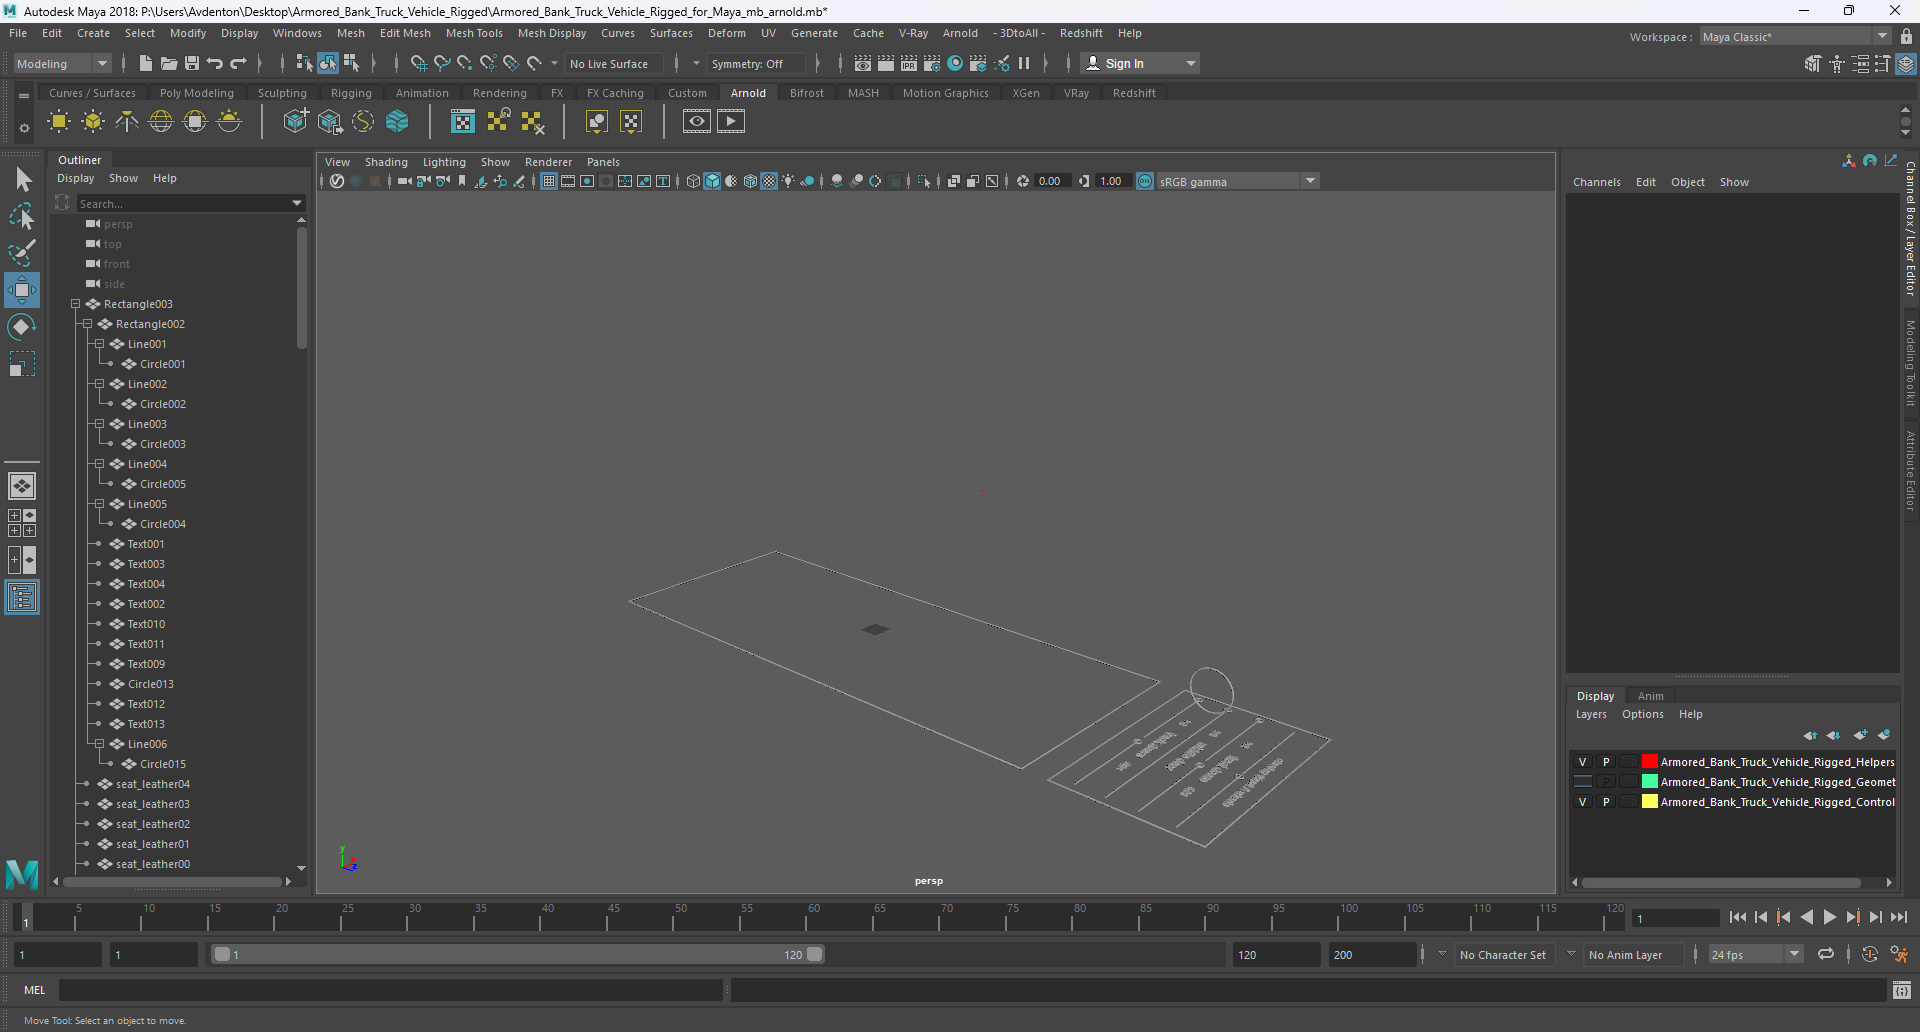The height and width of the screenshot is (1032, 1920).
Task: Click the yellow Rigged_Control layer color swatch
Action: 1649,802
